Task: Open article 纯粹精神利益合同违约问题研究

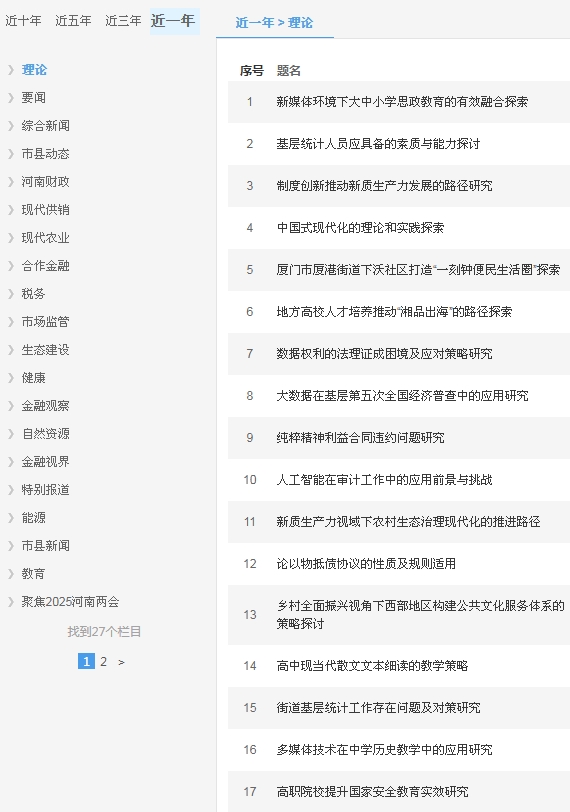Action: pyautogui.click(x=360, y=438)
